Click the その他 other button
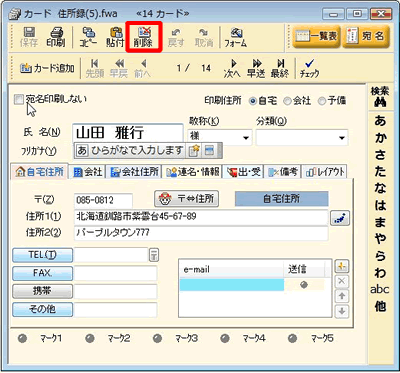The width and height of the screenshot is (400, 373). tap(42, 310)
